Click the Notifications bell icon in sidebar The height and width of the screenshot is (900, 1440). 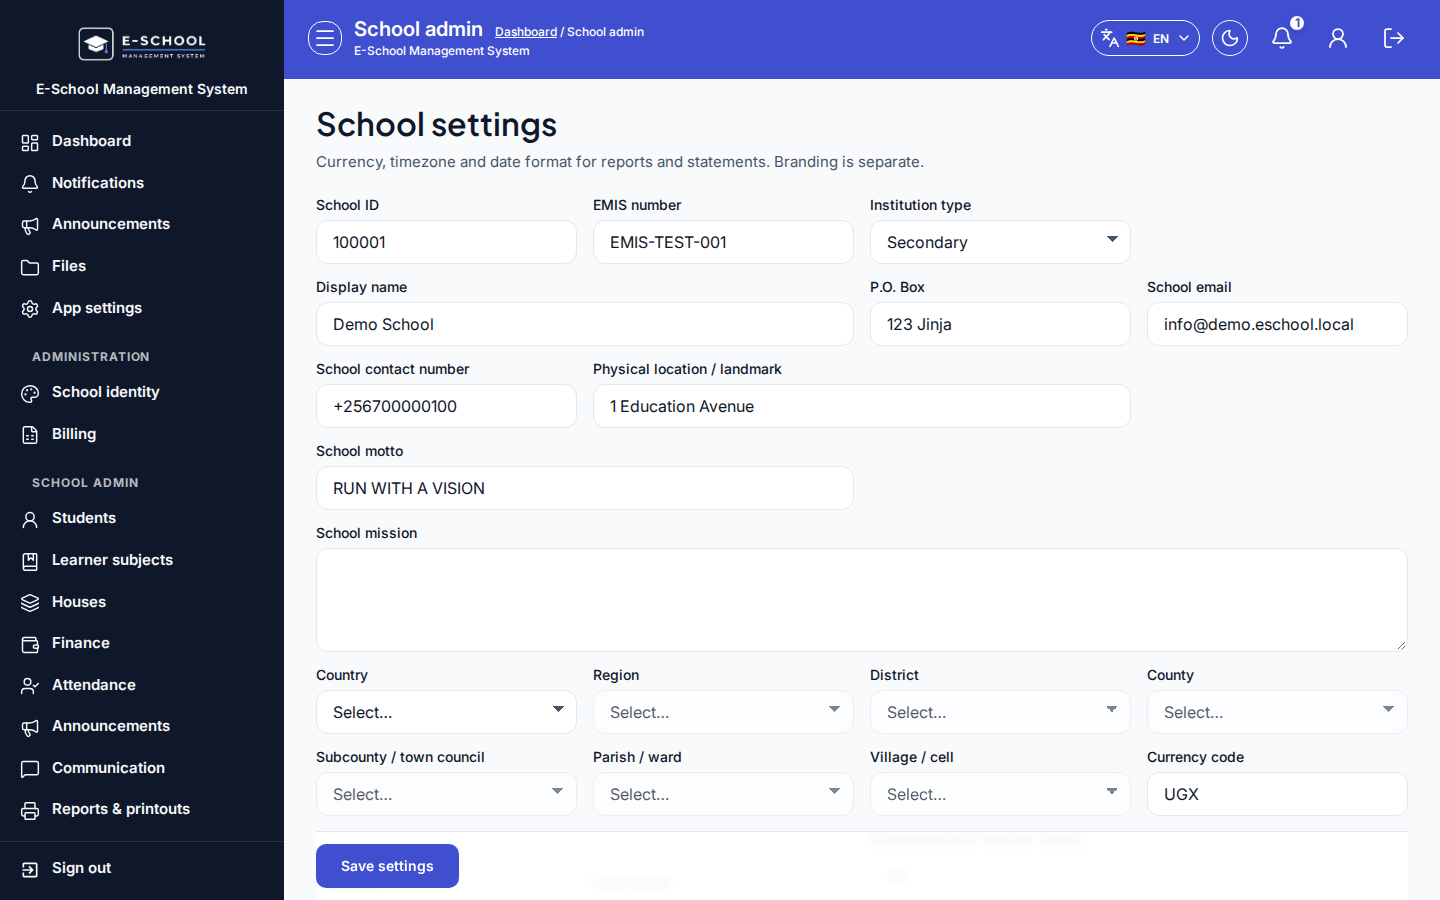pos(30,184)
